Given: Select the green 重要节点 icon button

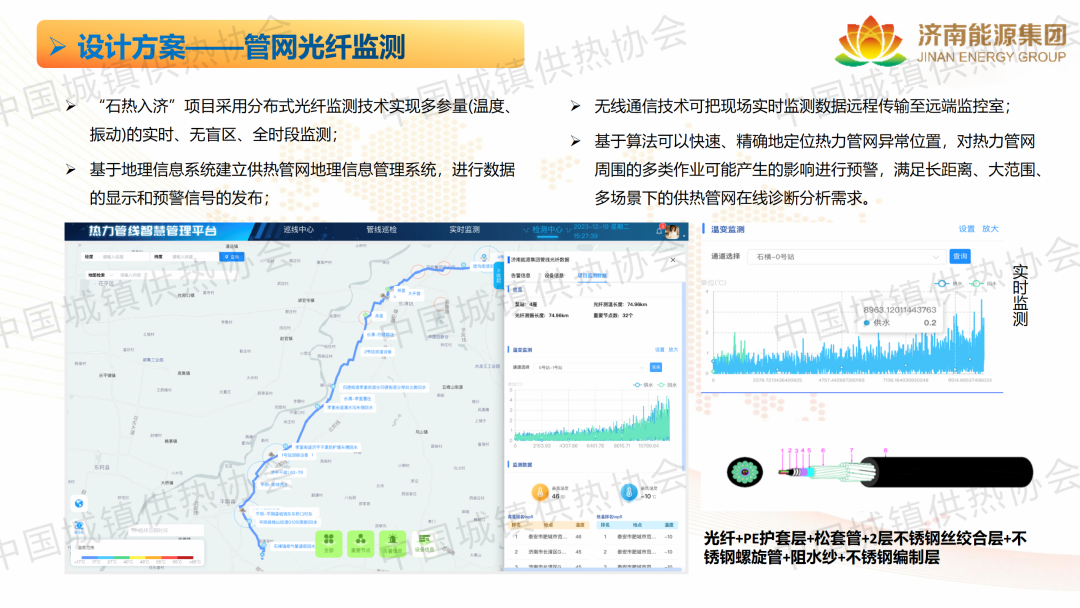Looking at the screenshot, I should (x=360, y=542).
